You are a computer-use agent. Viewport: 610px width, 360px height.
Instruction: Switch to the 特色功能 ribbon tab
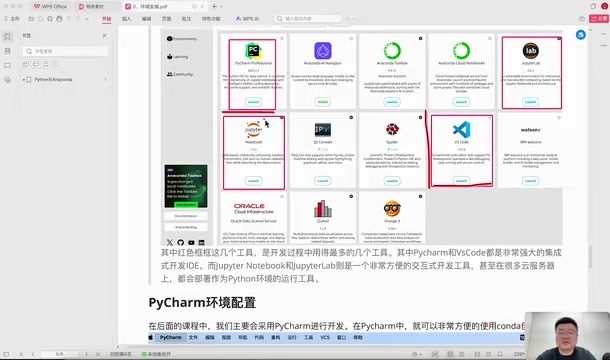(x=211, y=19)
